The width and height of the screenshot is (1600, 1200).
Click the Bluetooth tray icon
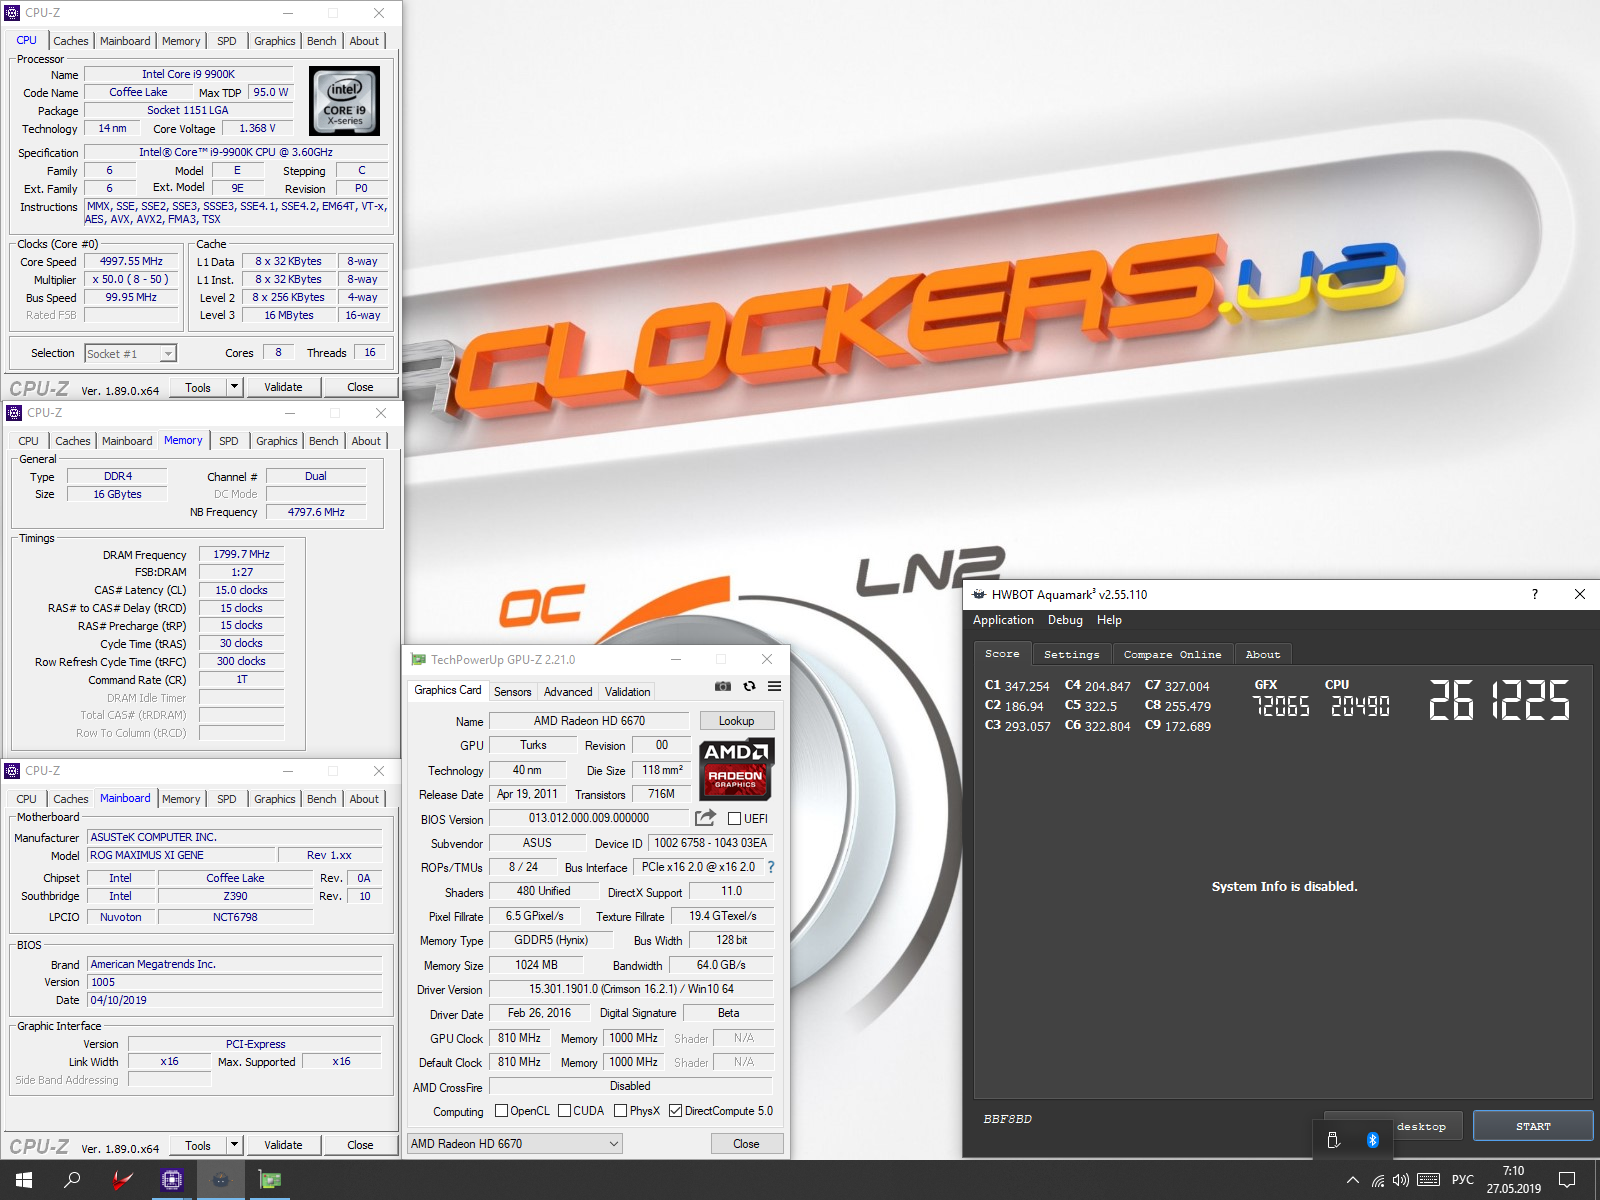pos(1373,1140)
